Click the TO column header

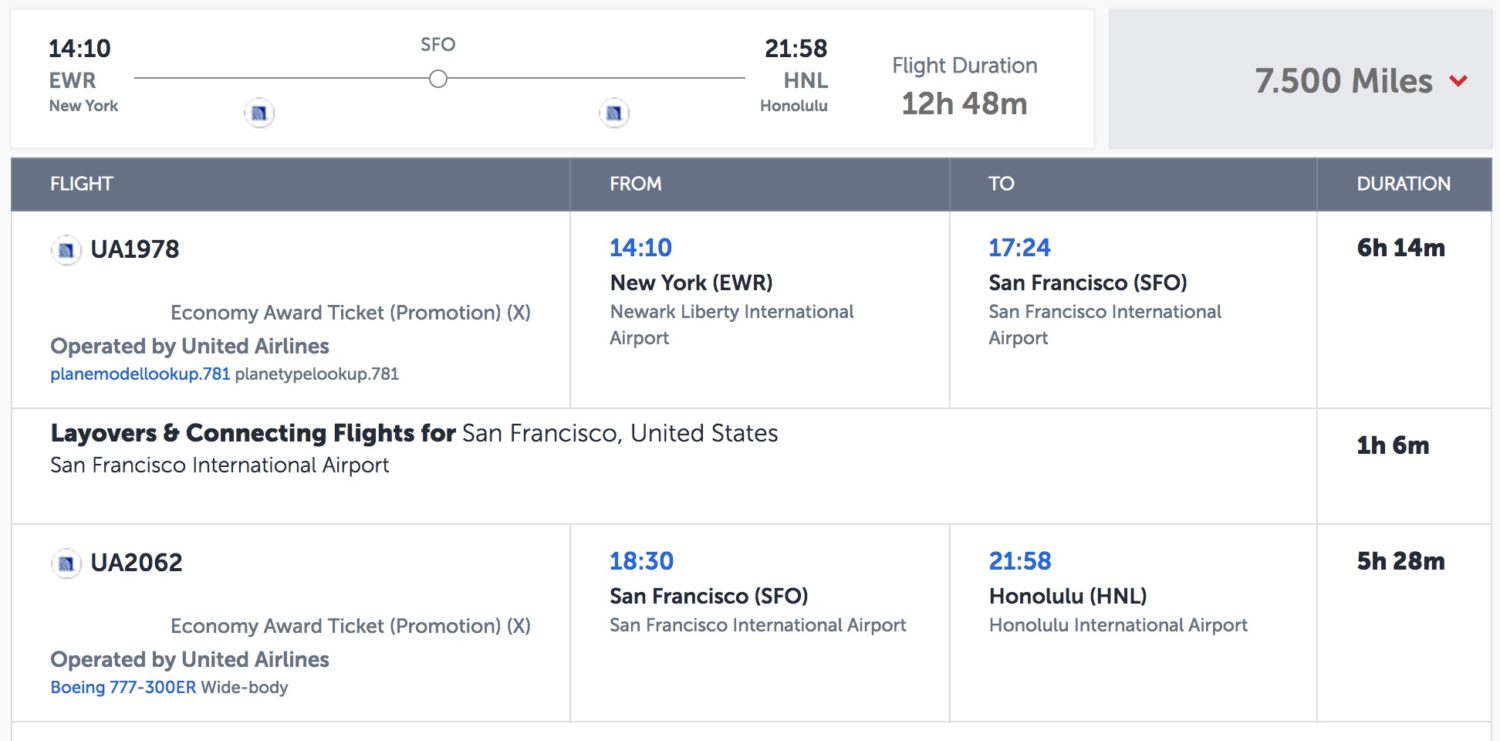(x=1001, y=184)
